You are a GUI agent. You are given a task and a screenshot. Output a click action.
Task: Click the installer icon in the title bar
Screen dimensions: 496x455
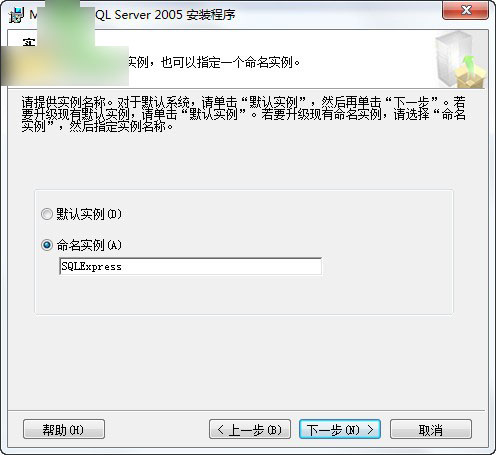coord(17,15)
